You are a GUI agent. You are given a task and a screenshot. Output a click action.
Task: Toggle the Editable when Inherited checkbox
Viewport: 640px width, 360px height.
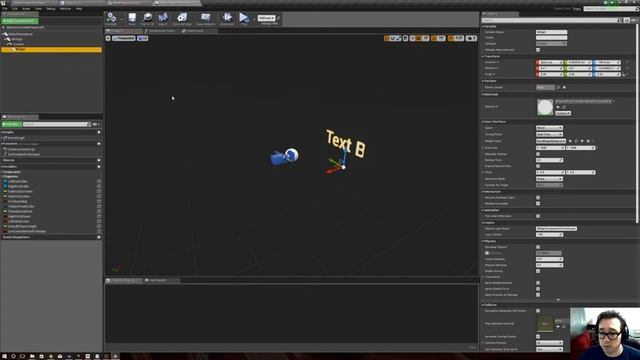[x=538, y=50]
